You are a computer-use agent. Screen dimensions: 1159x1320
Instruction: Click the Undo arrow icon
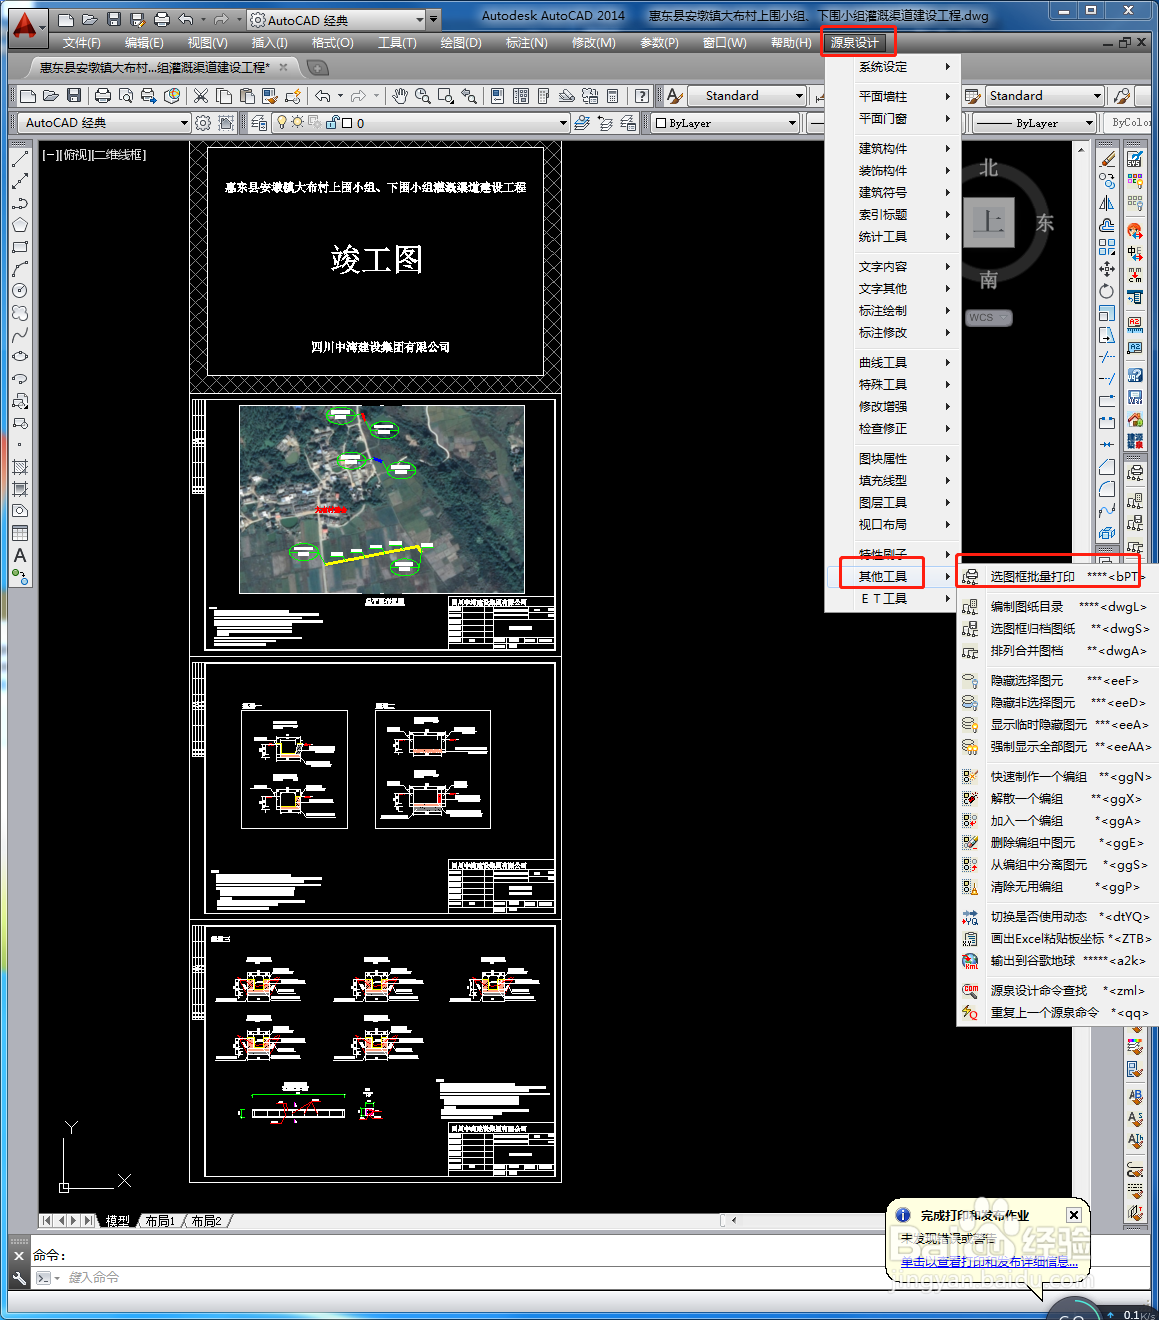pyautogui.click(x=322, y=96)
